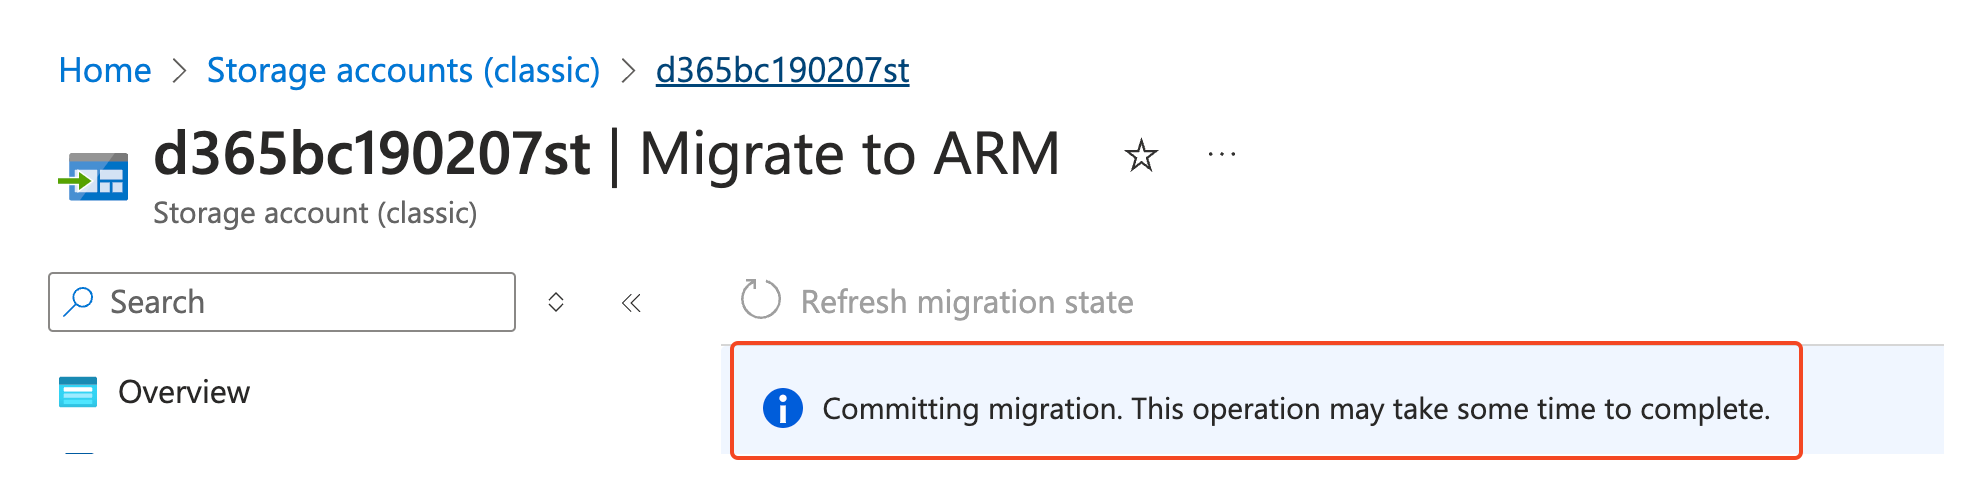Collapse the sidebar with double chevron
Viewport: 1984px width, 498px height.
click(631, 302)
